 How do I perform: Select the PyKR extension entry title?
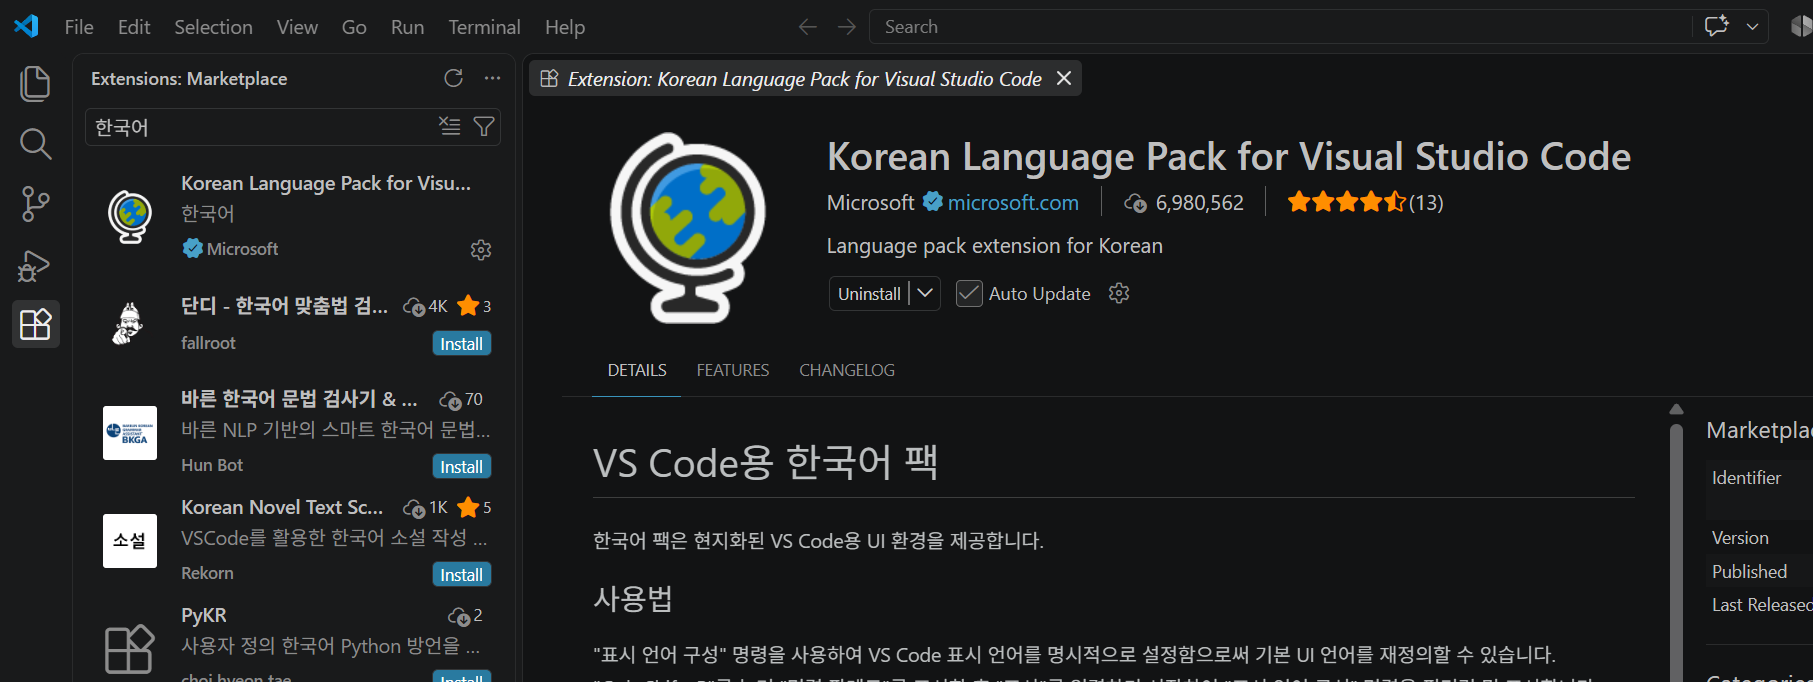click(x=204, y=615)
